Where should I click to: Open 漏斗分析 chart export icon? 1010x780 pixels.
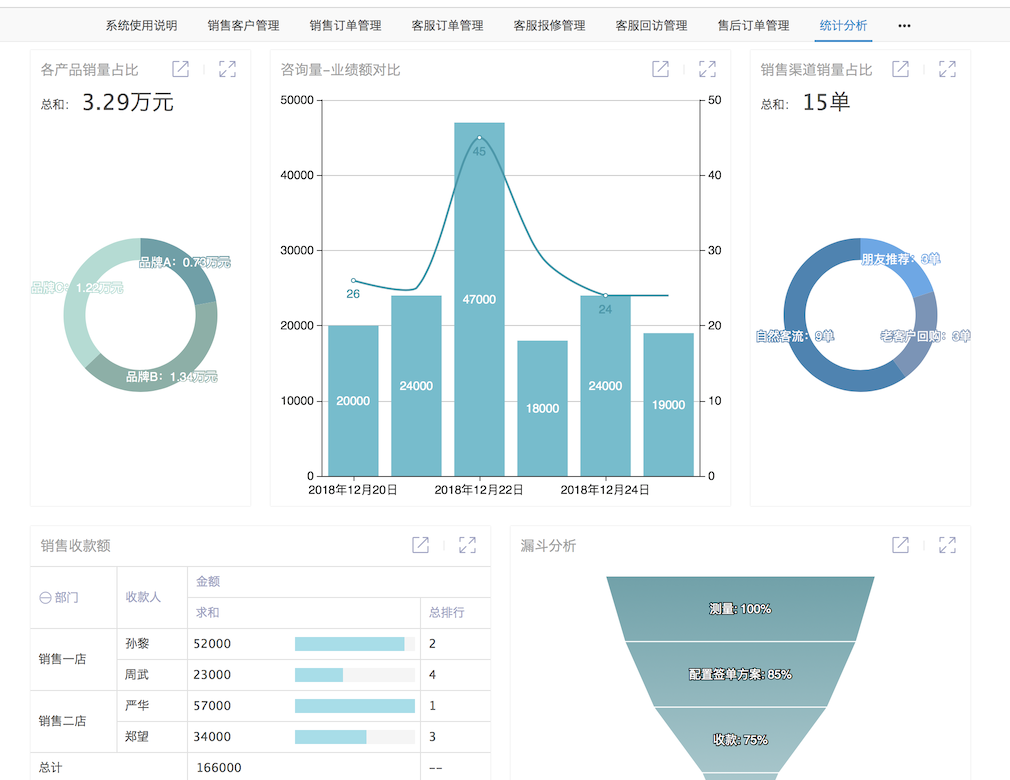[x=900, y=545]
